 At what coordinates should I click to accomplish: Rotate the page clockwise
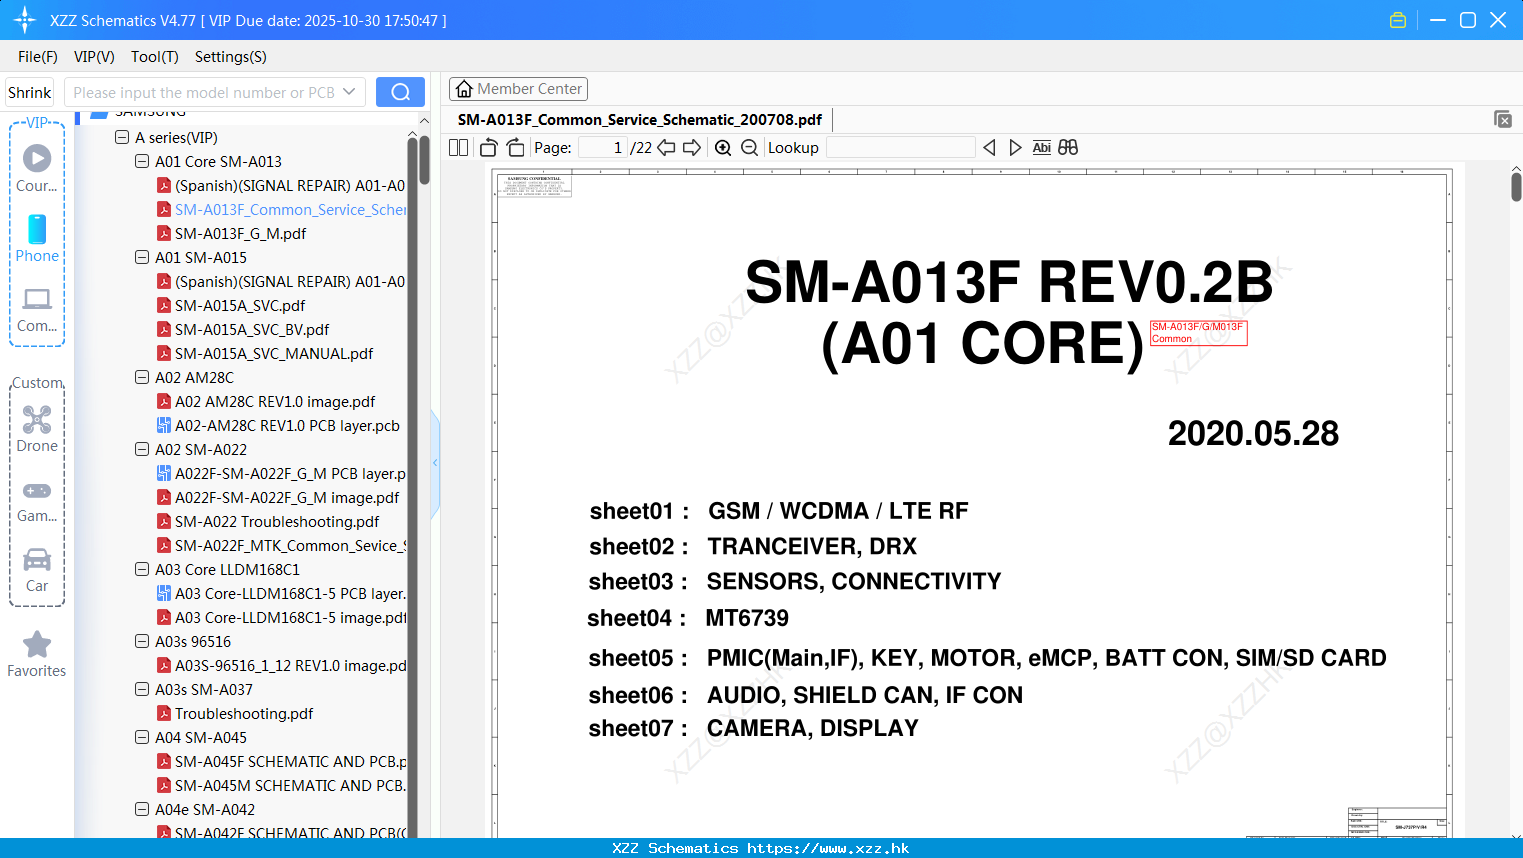pos(515,148)
